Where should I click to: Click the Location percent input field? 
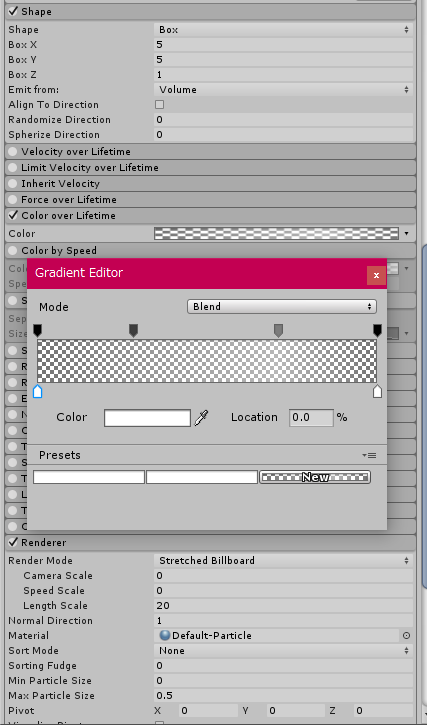311,418
